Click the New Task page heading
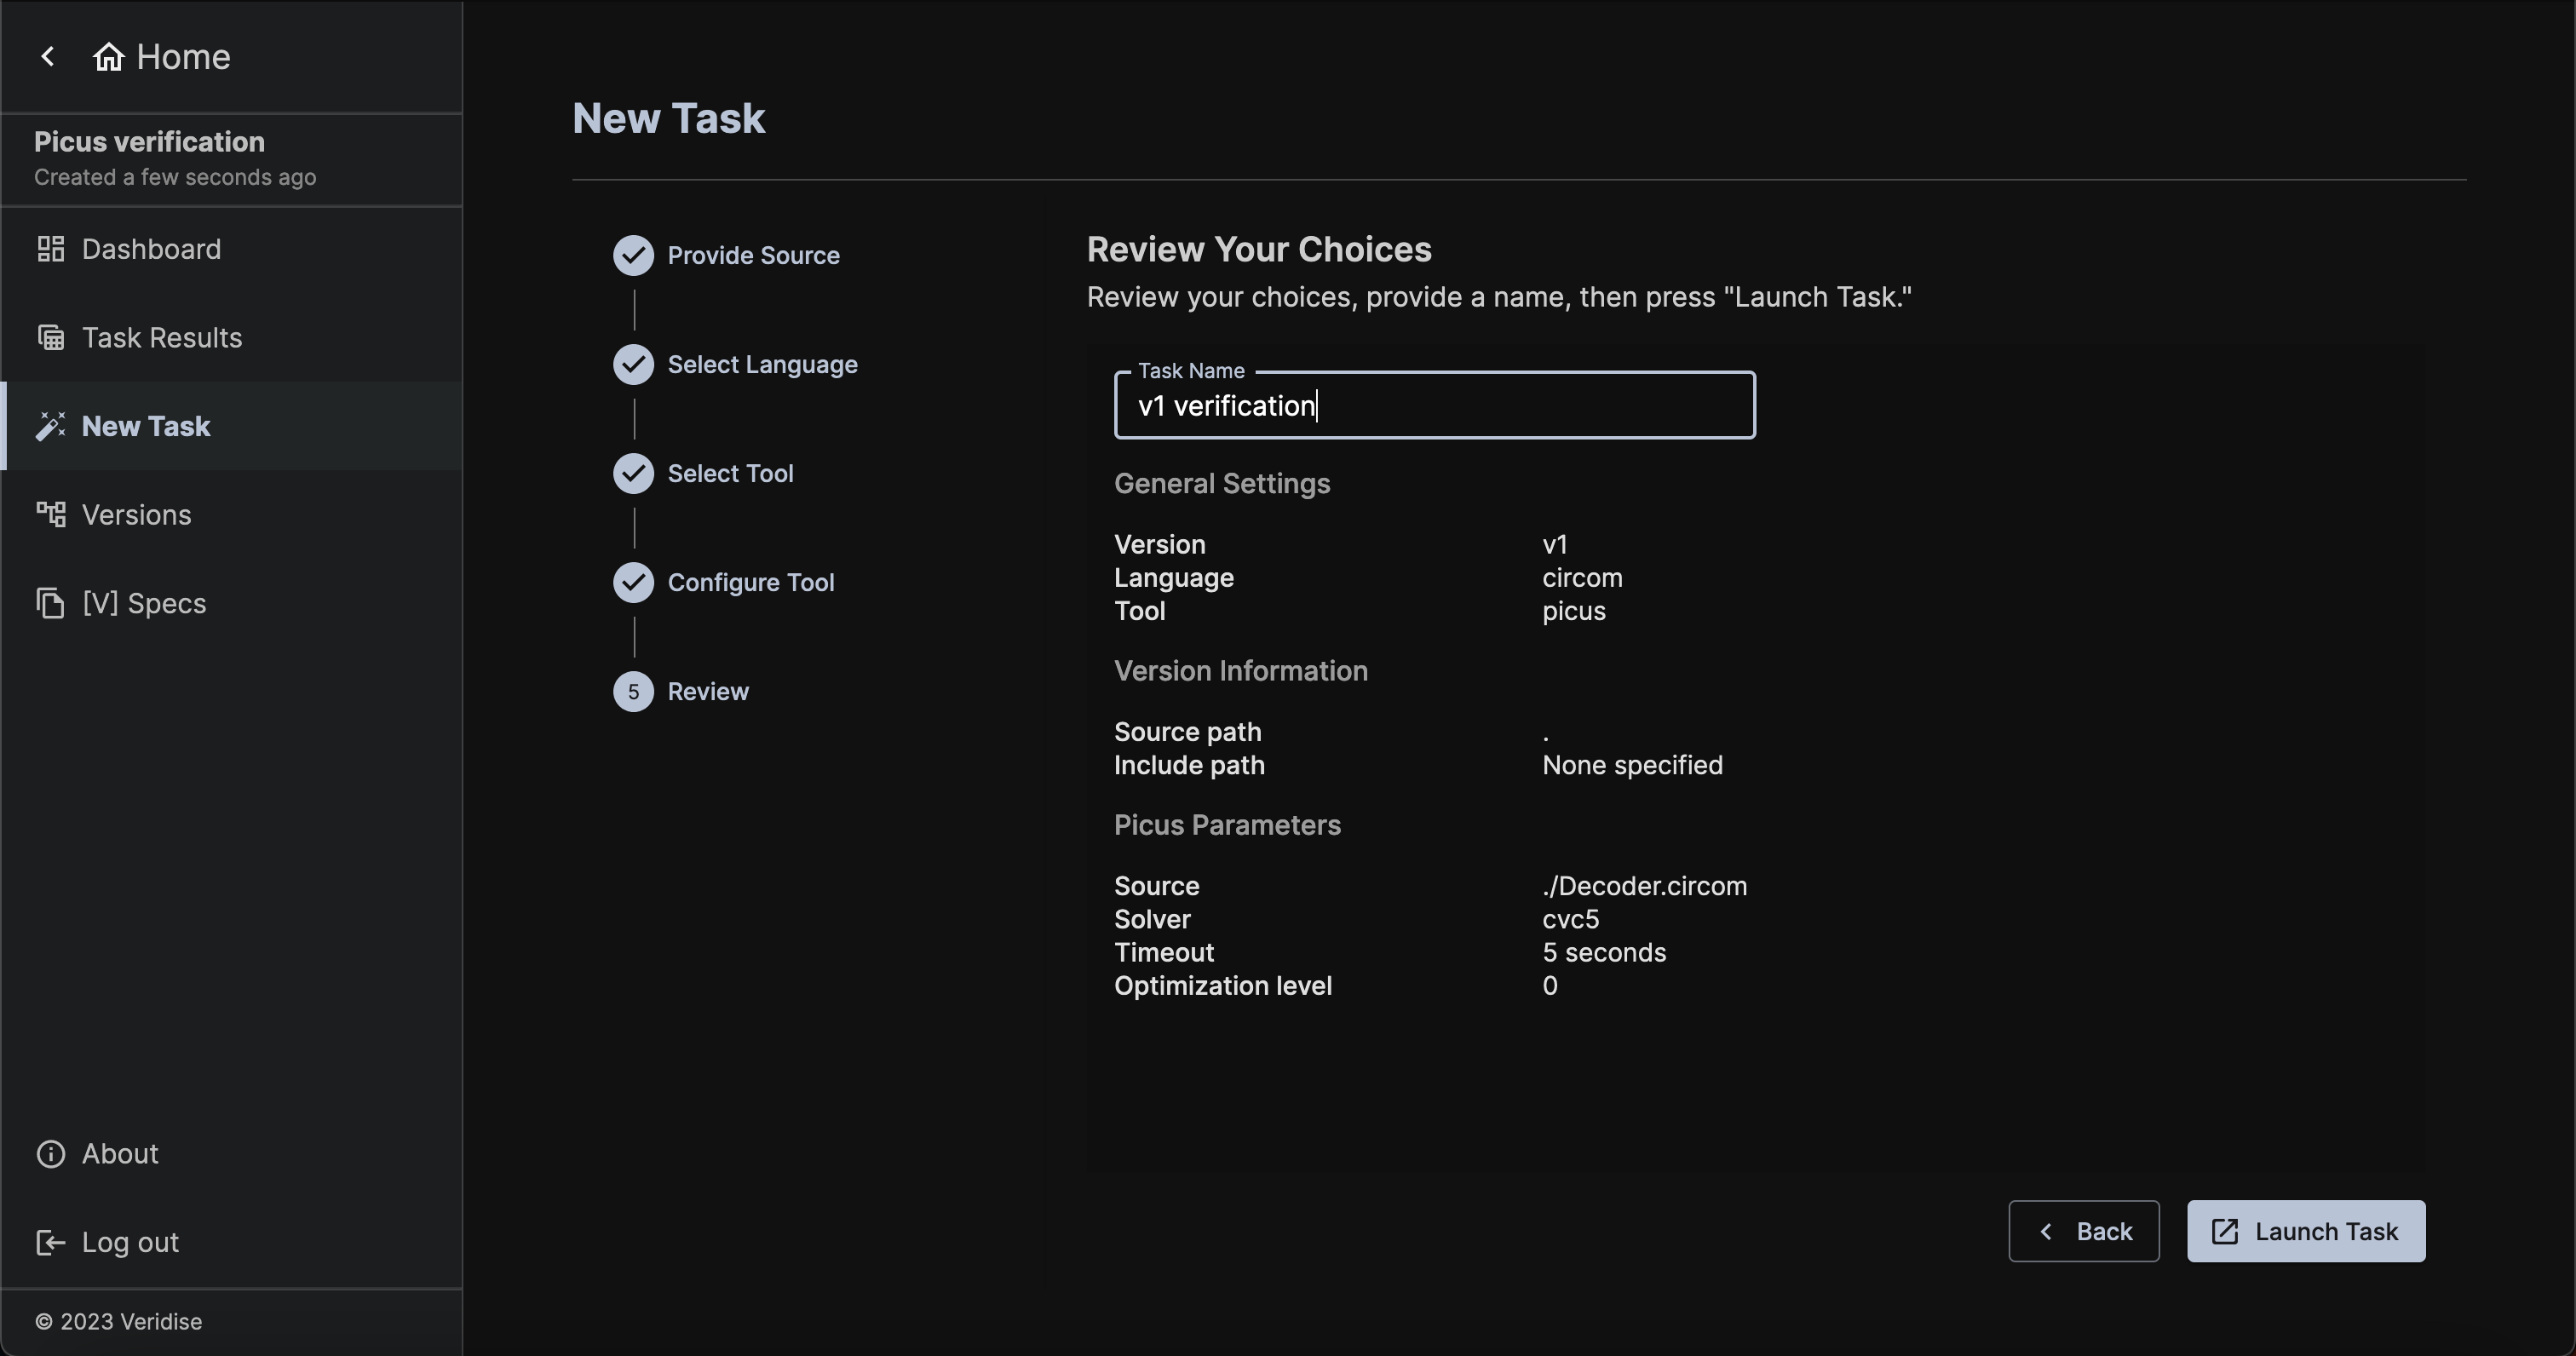 668,118
